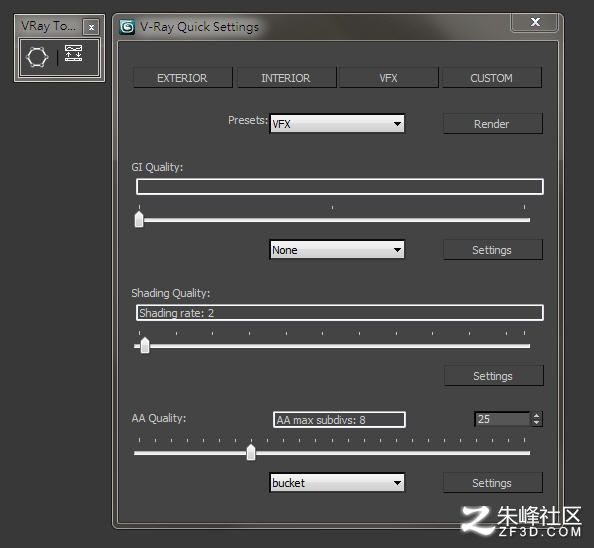The width and height of the screenshot is (594, 548).
Task: Open the sampler dropdown showing bucket
Action: 337,483
